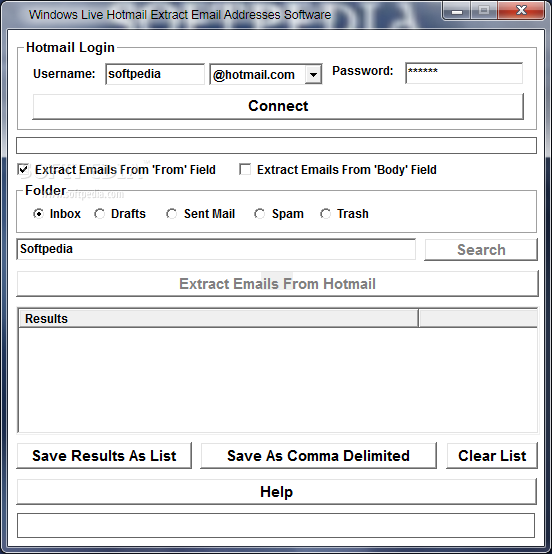Select the Trash folder radio button
This screenshot has height=554, width=552.
tap(325, 214)
